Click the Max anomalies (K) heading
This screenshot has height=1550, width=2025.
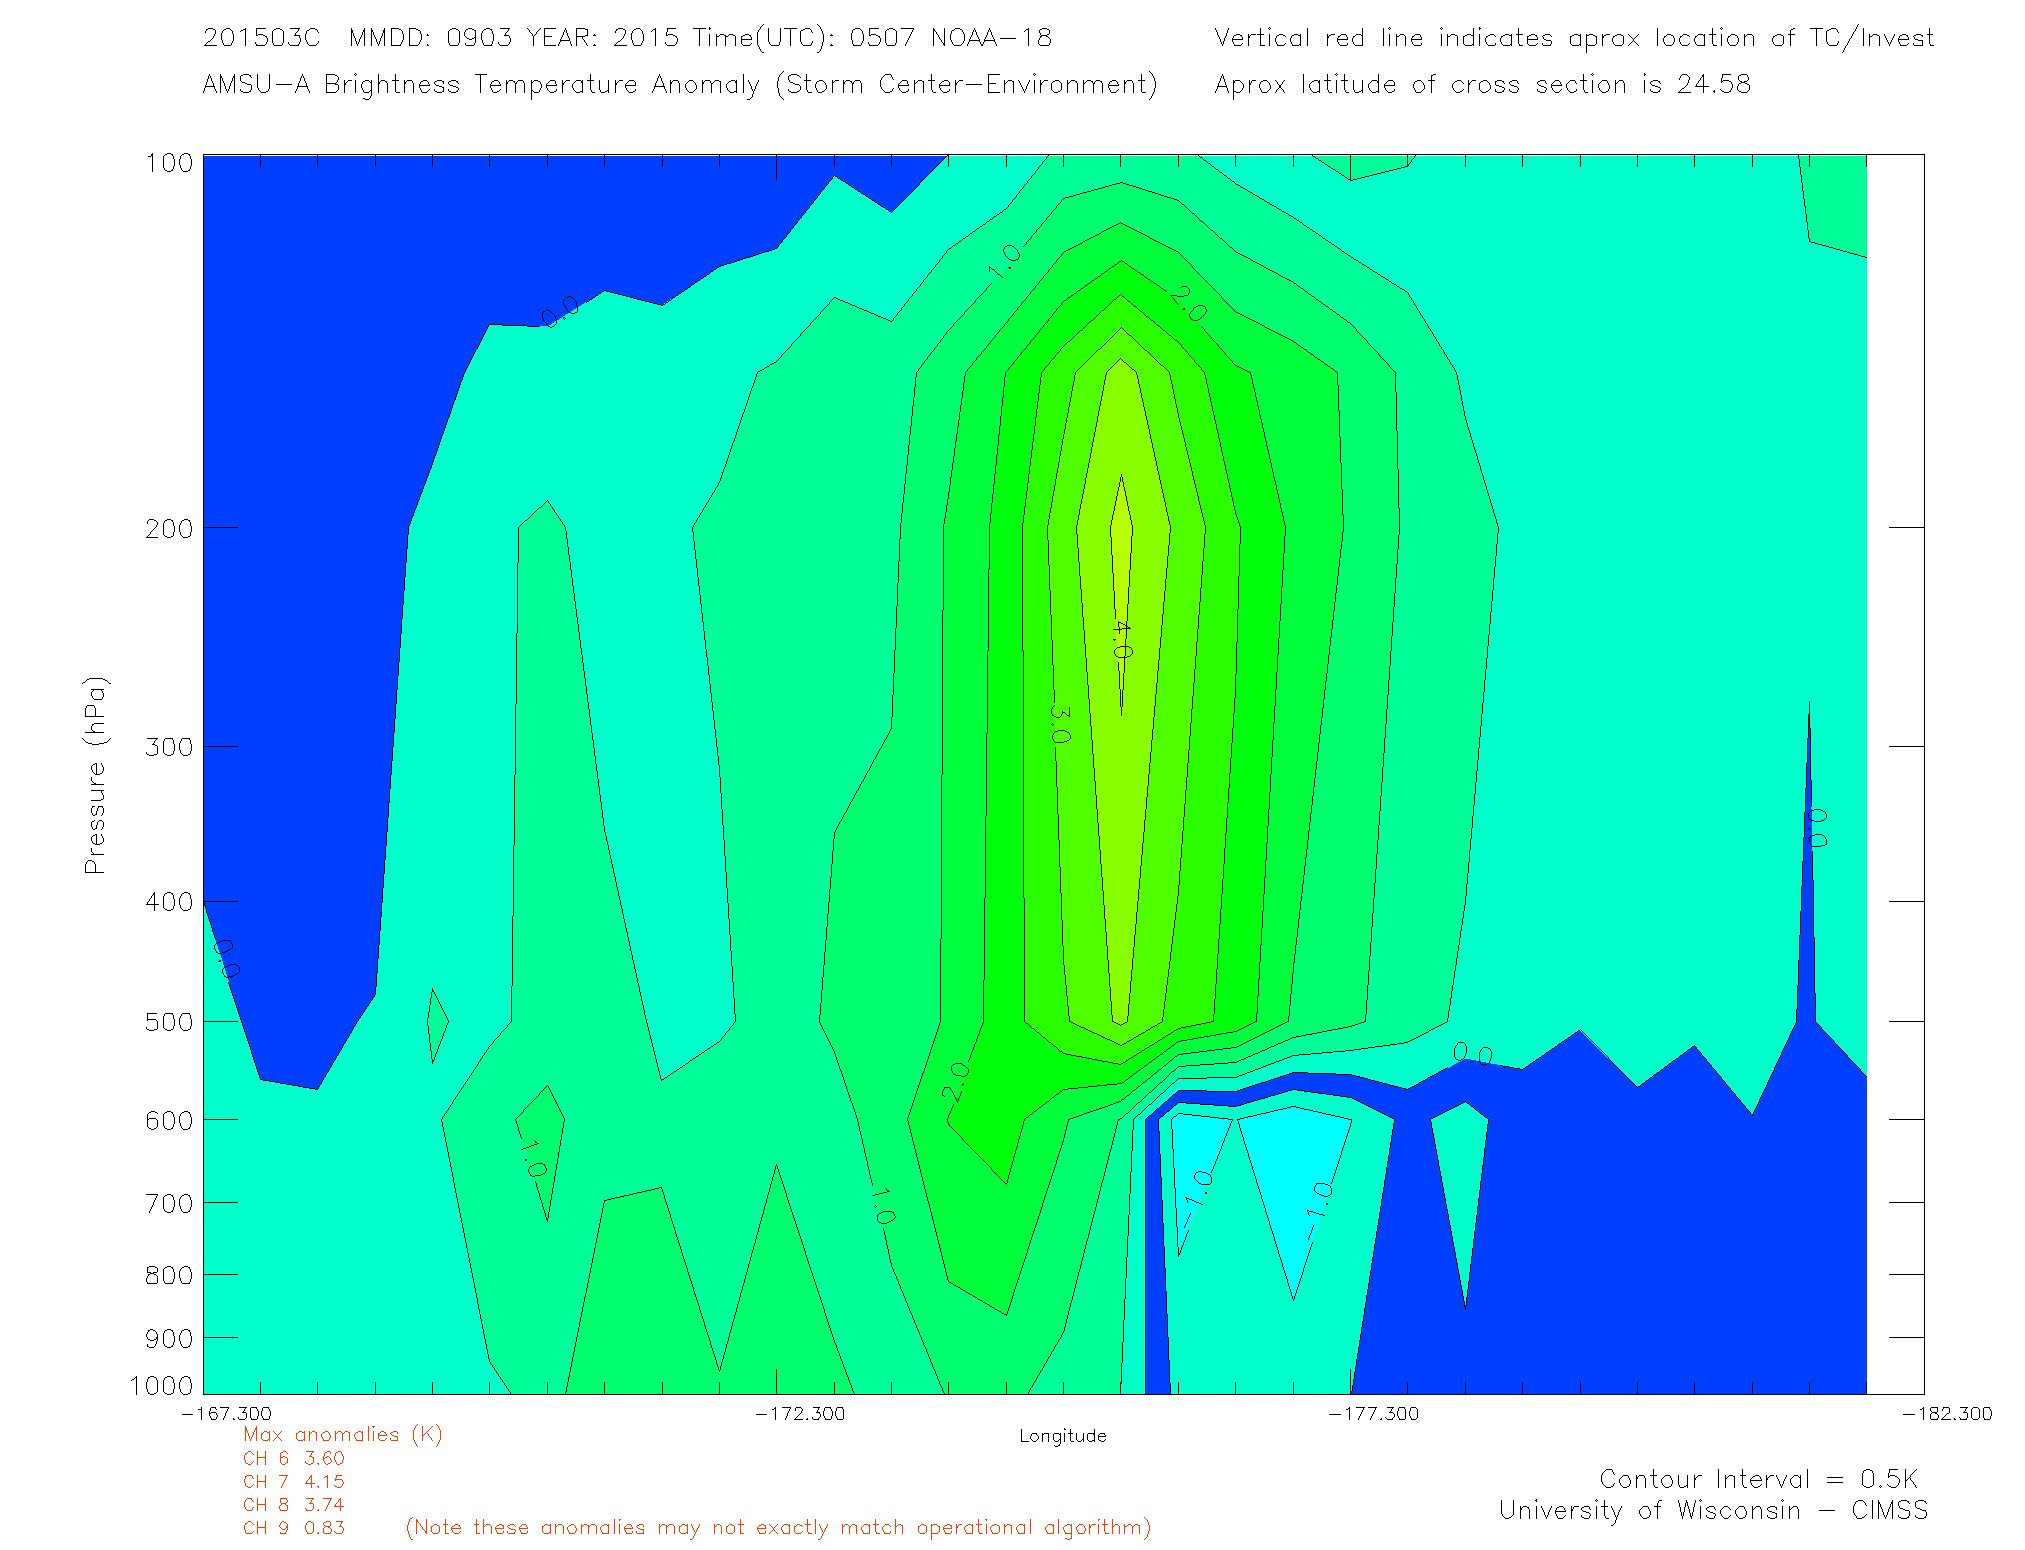(342, 1435)
